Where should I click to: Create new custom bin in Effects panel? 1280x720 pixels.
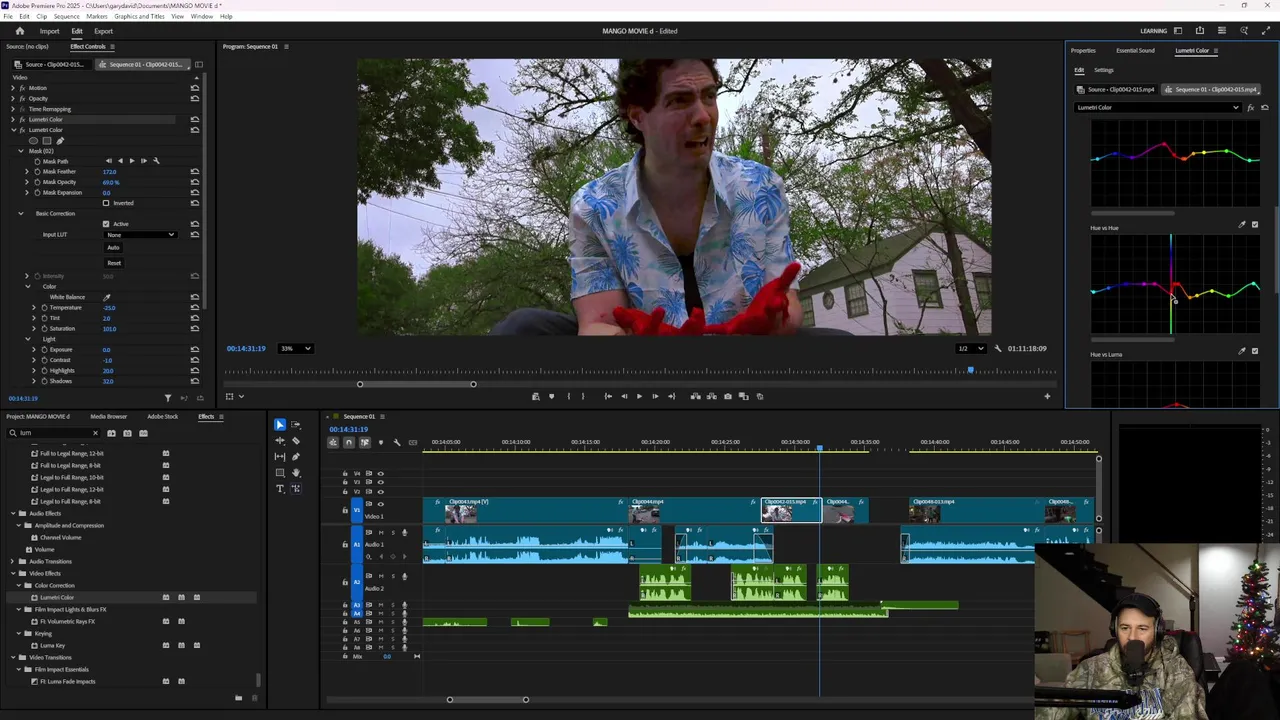[238, 697]
